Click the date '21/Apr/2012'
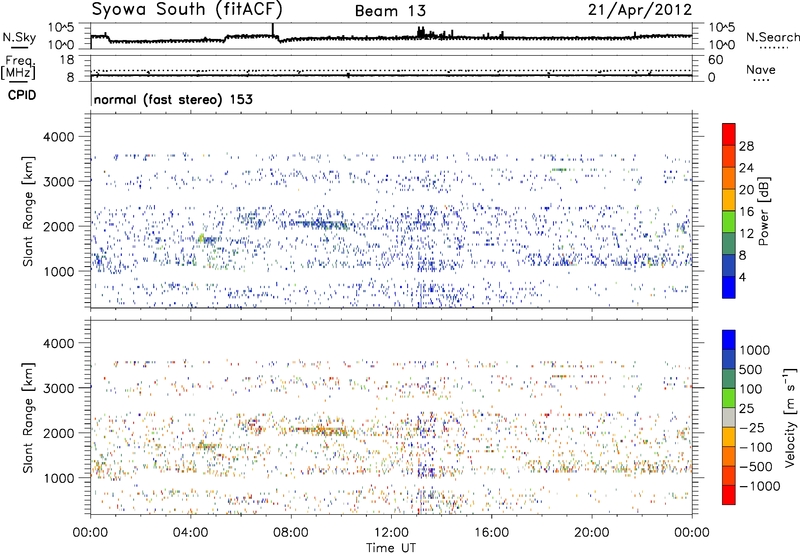Viewport: 800px width, 554px height. pos(640,10)
